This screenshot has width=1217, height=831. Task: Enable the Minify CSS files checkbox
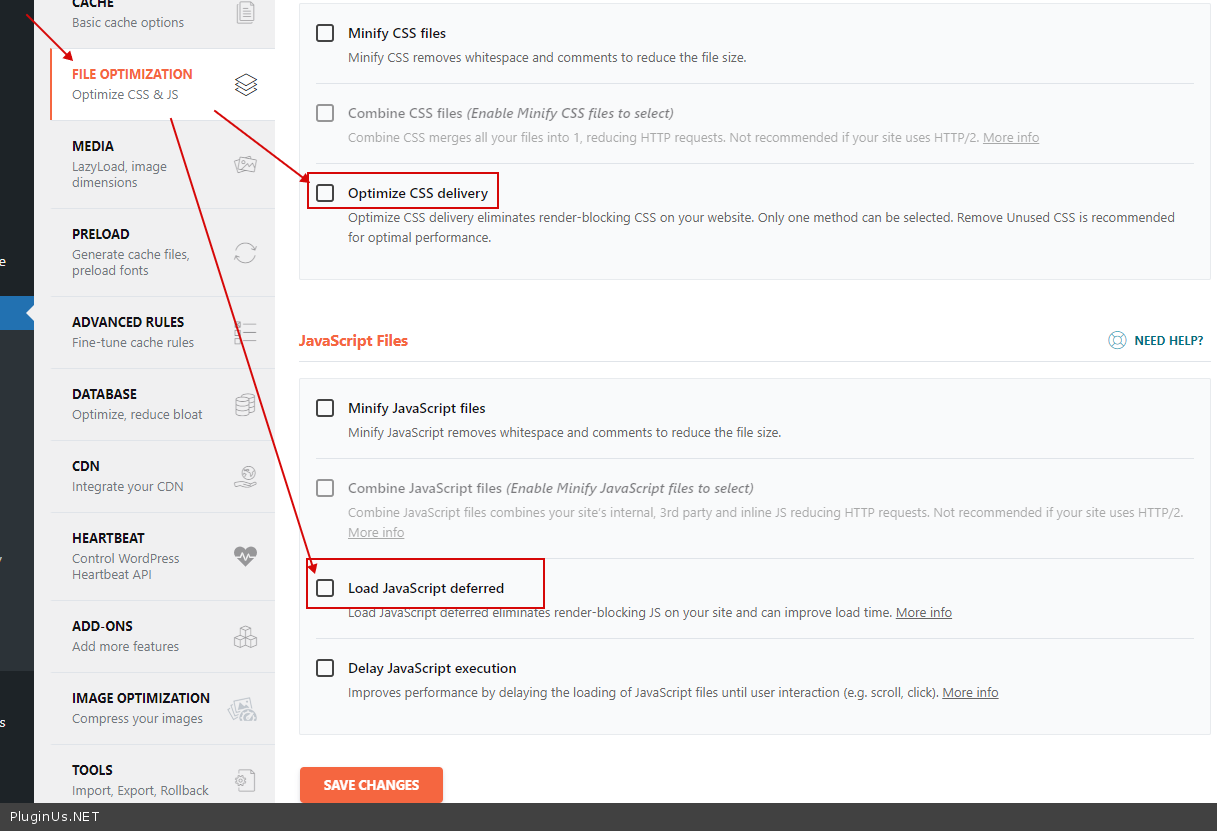coord(325,33)
